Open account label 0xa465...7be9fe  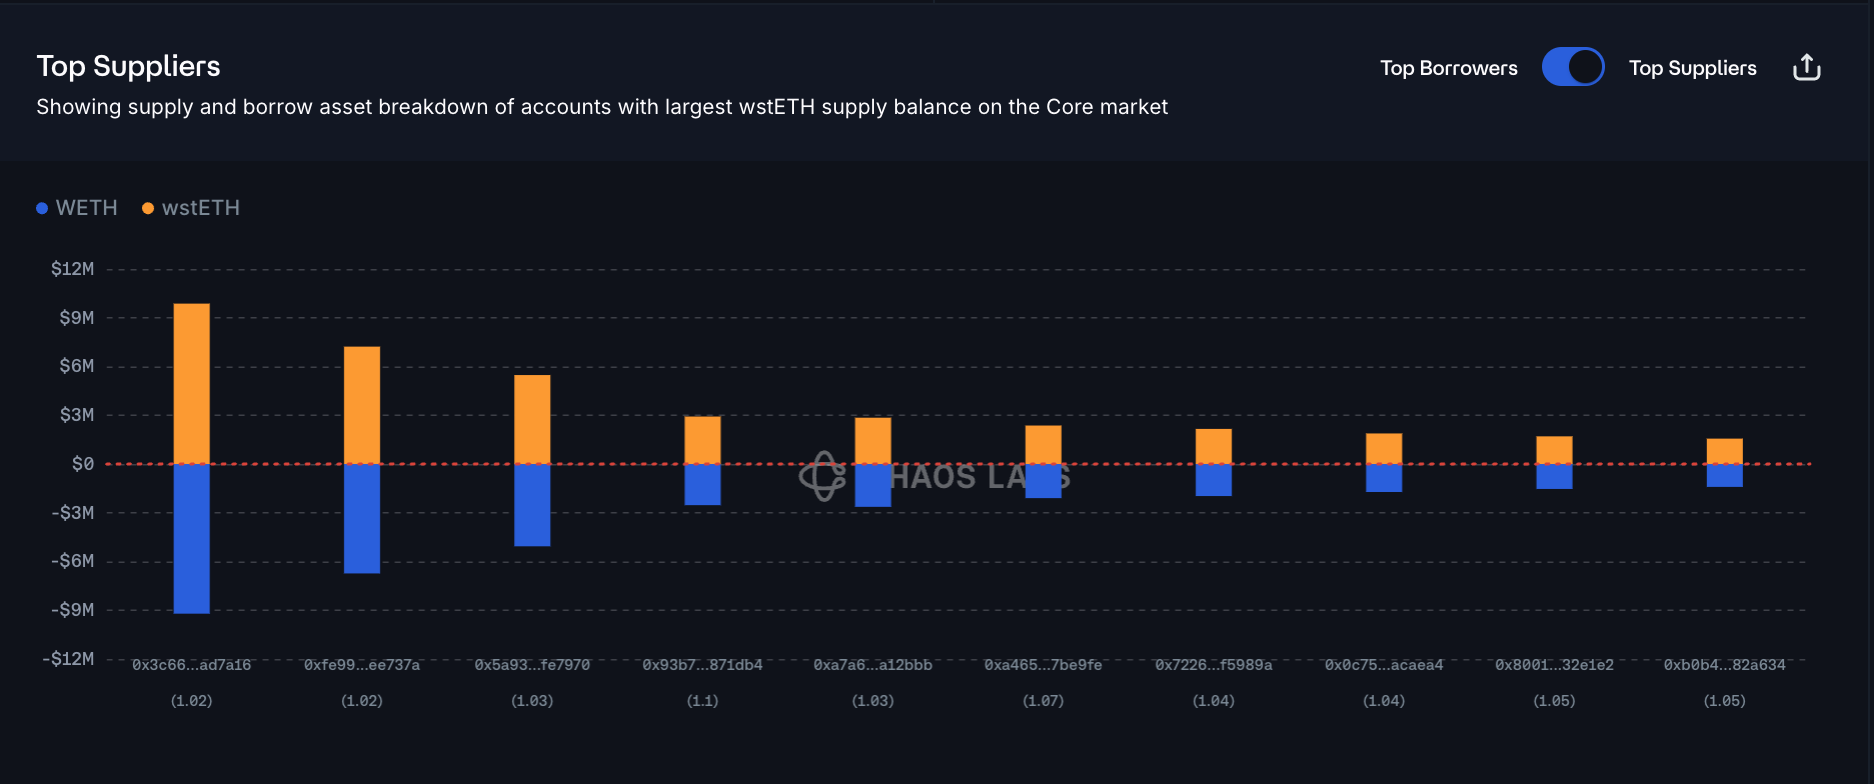(x=1043, y=665)
